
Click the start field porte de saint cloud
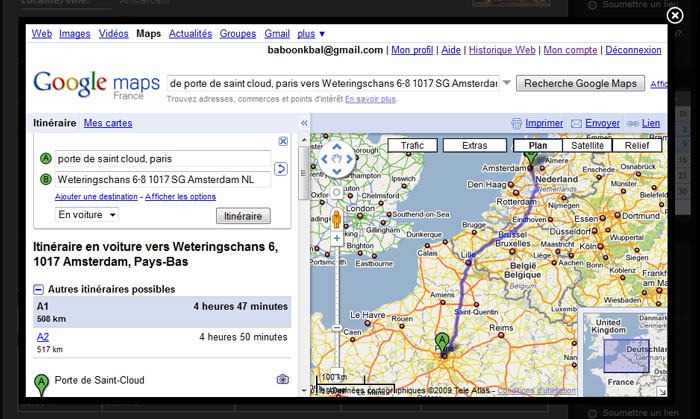tap(162, 159)
